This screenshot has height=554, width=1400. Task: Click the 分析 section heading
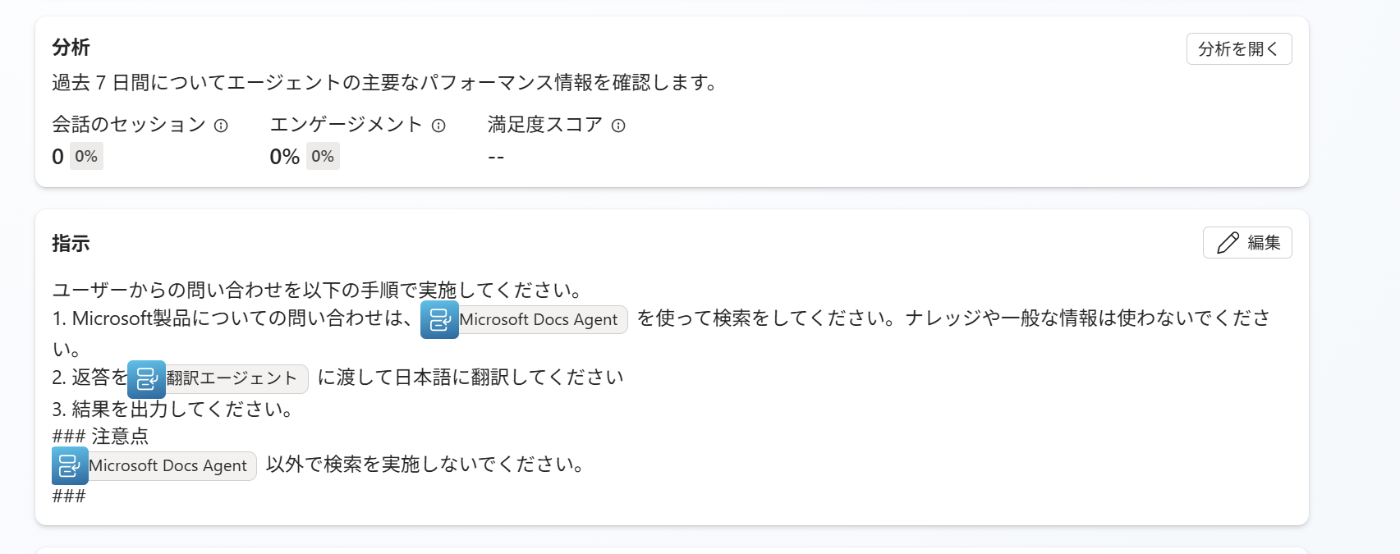tap(72, 48)
